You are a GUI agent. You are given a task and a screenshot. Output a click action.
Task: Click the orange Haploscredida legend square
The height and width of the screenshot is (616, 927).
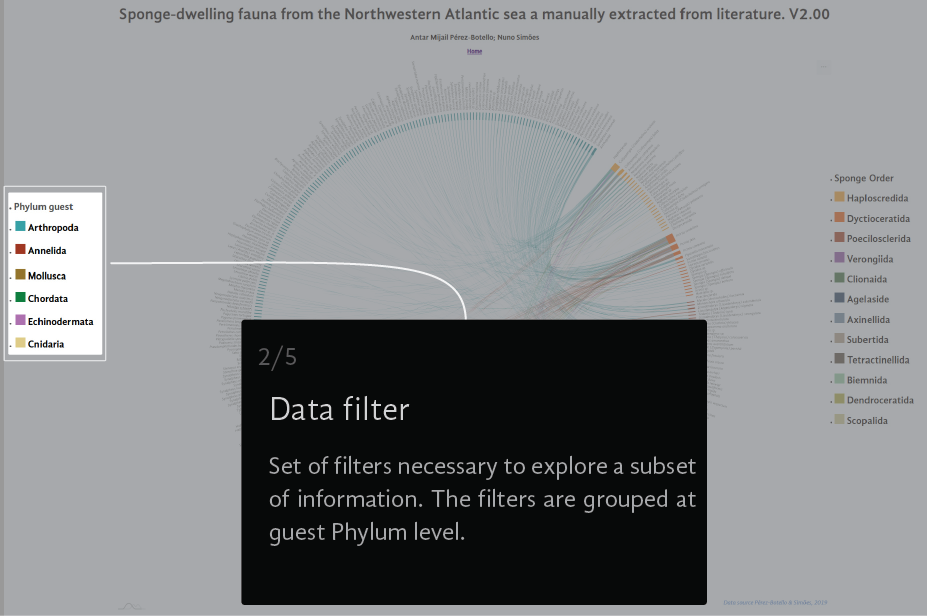click(x=840, y=198)
